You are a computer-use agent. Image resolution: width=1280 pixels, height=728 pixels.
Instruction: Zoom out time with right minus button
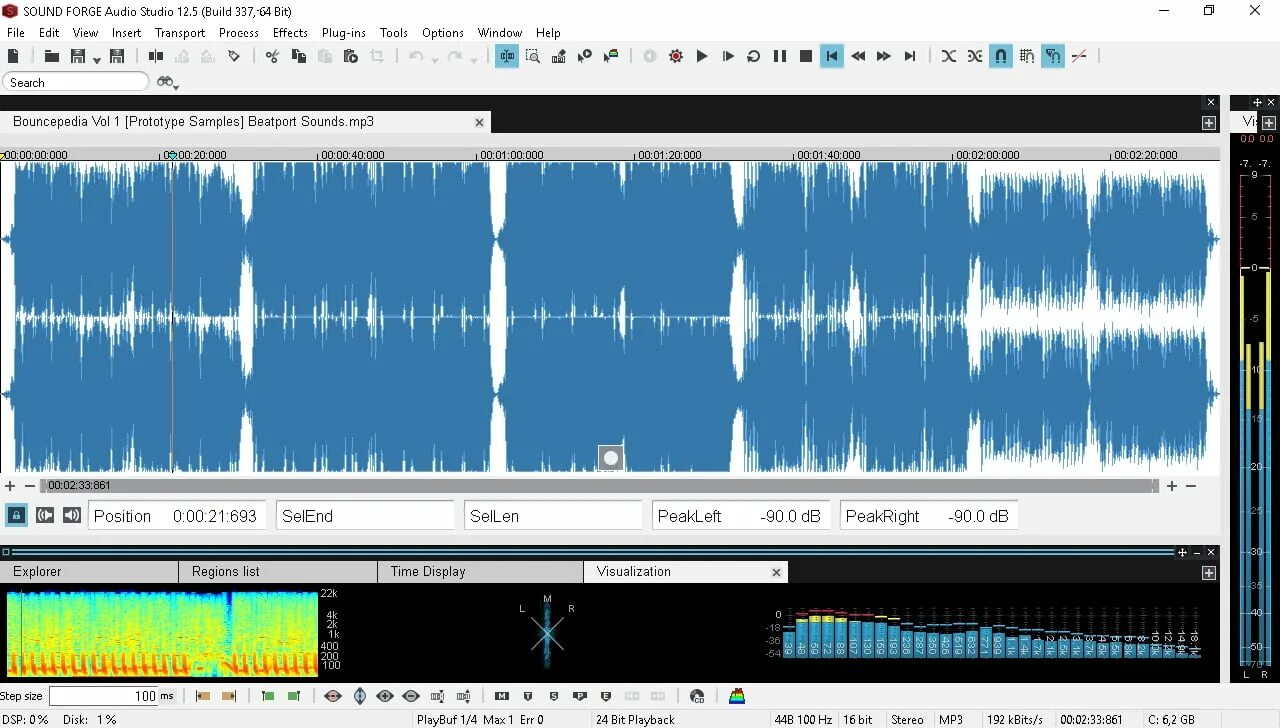coord(1190,486)
